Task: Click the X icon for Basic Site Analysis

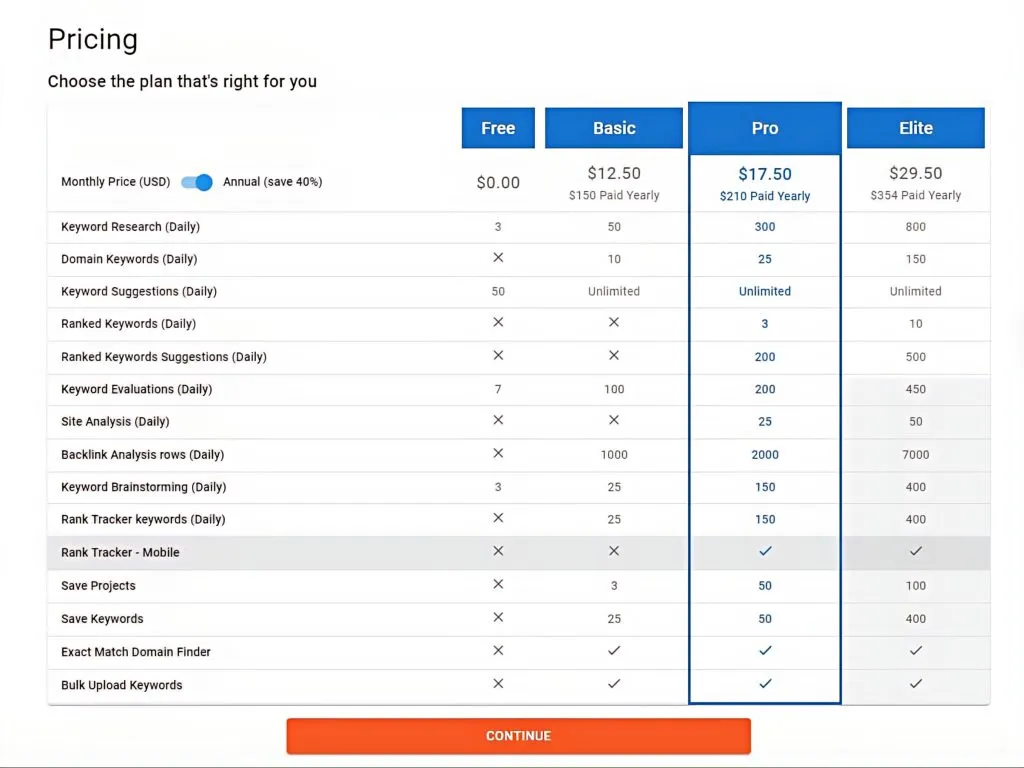Action: point(614,421)
